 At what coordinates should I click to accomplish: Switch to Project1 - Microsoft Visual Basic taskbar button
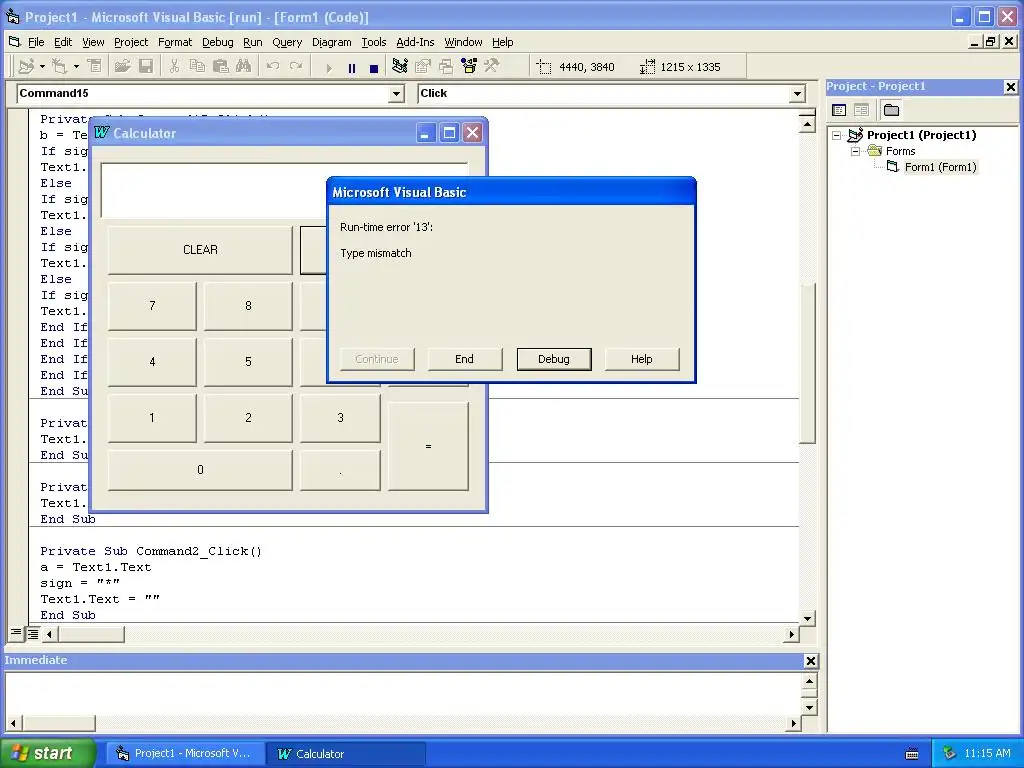point(185,754)
